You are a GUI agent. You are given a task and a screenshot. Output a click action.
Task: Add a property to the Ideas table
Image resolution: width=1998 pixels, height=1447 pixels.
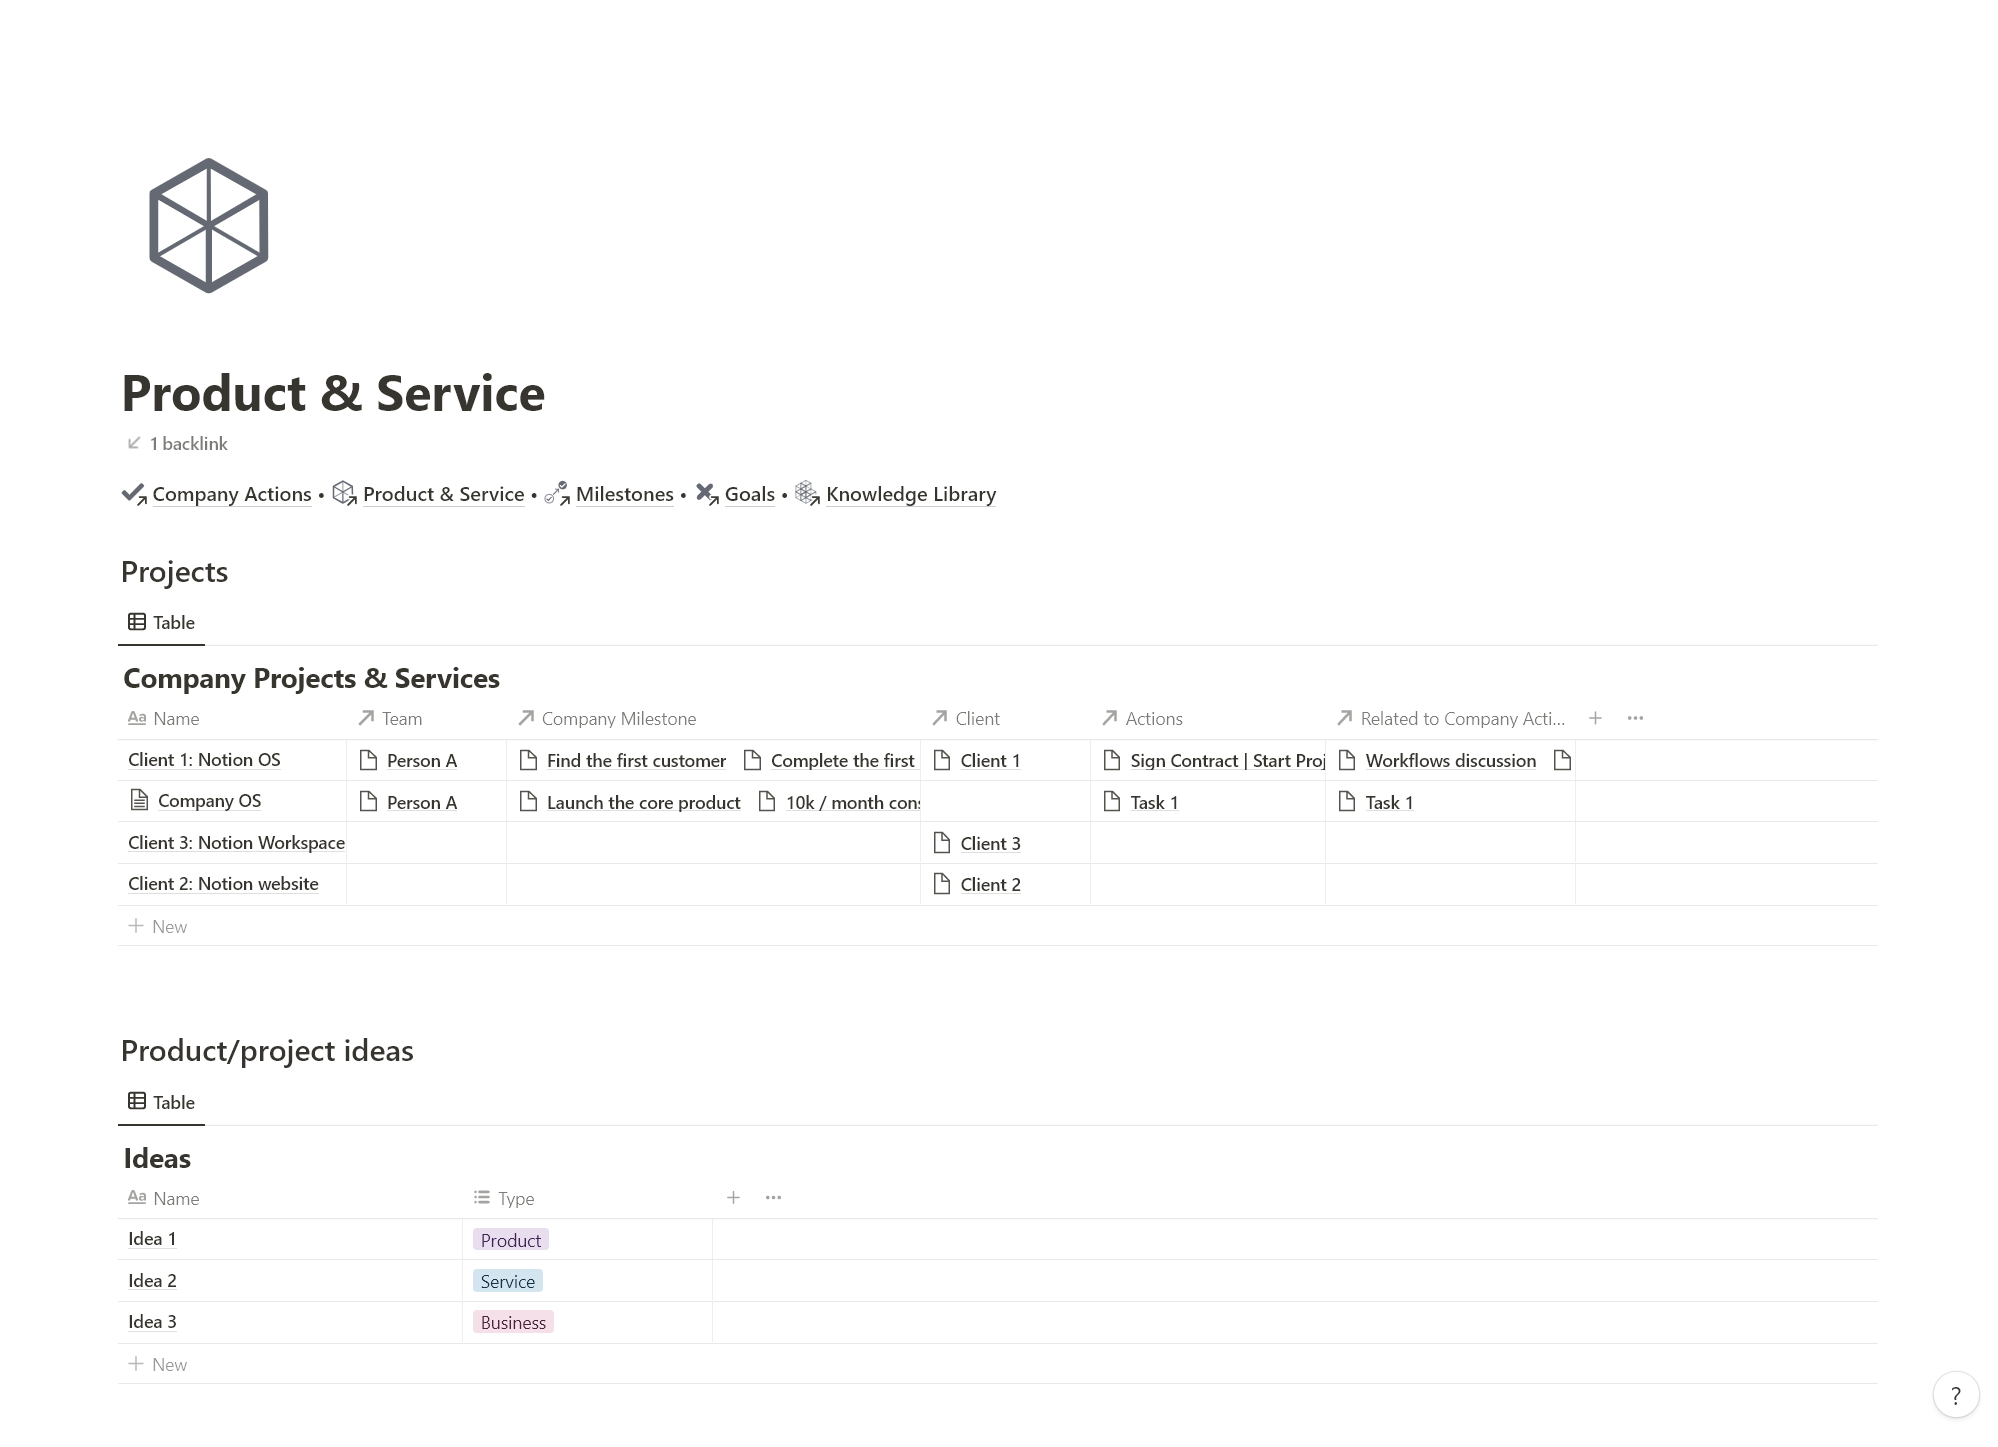point(733,1198)
